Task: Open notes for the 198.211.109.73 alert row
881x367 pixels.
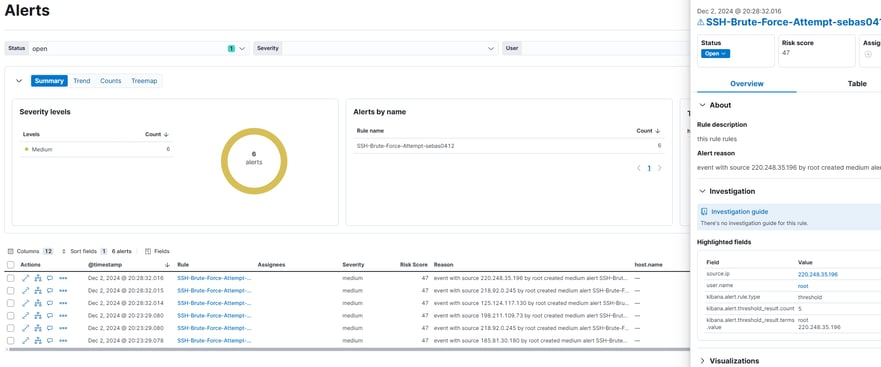Action: click(50, 315)
